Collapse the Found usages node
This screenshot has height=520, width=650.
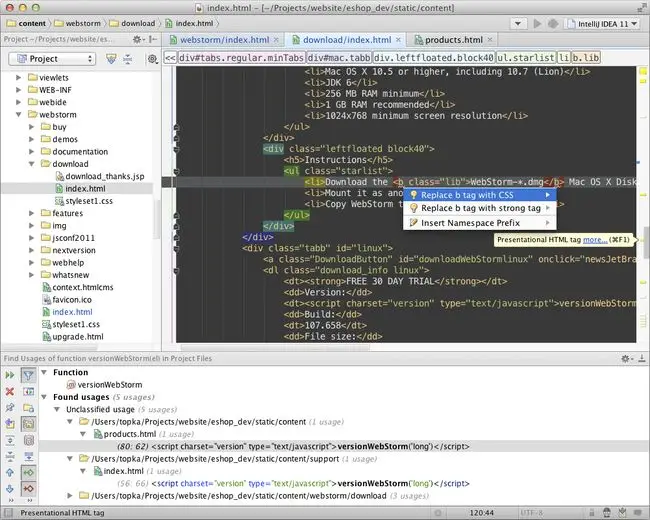click(44, 397)
